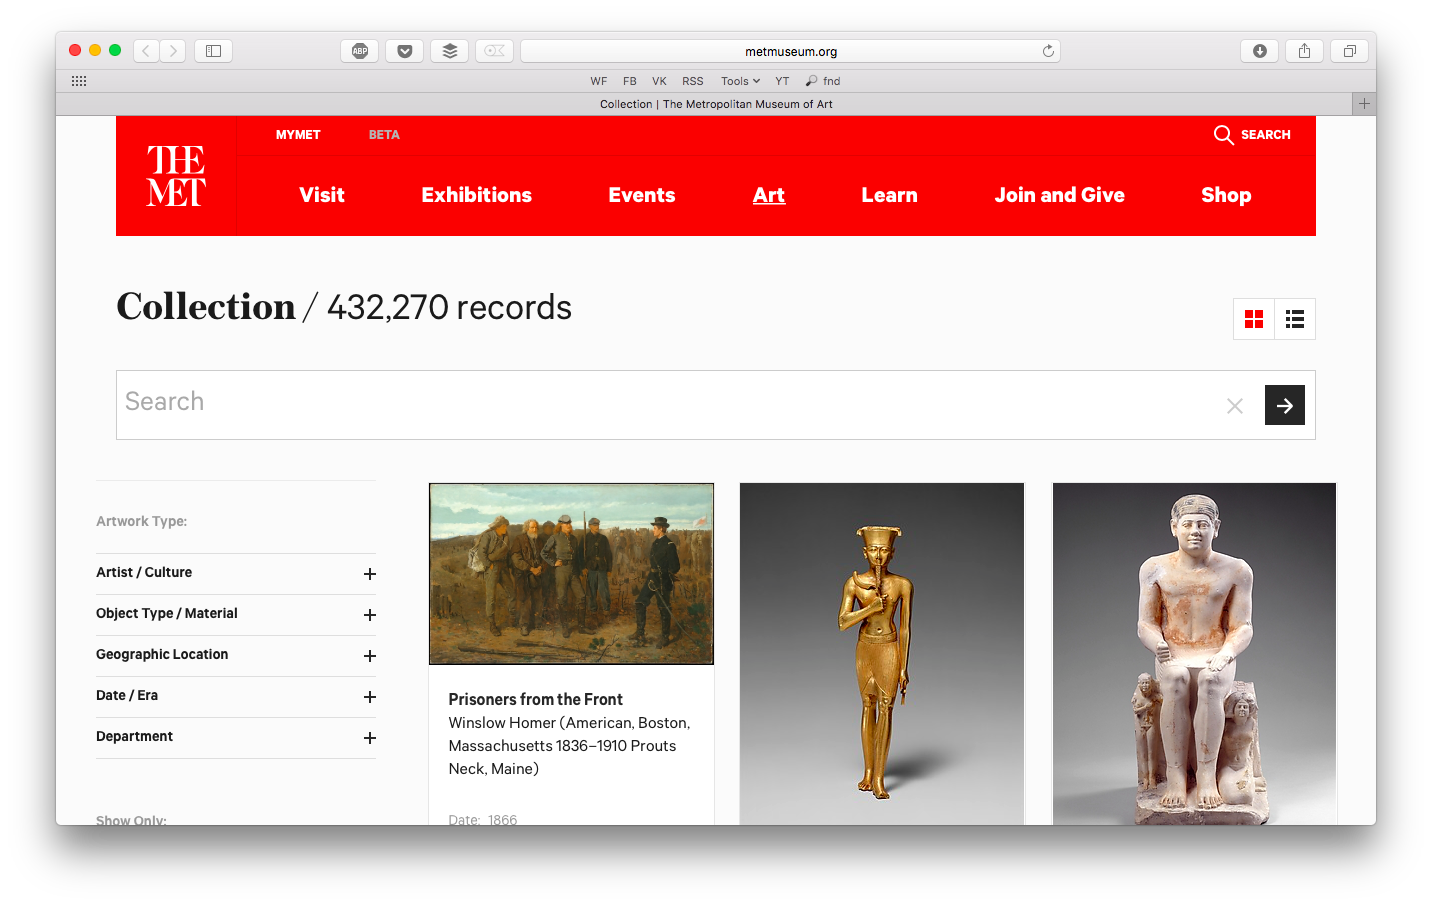This screenshot has width=1432, height=905.
Task: Show Safari downloads
Action: pos(1260,51)
